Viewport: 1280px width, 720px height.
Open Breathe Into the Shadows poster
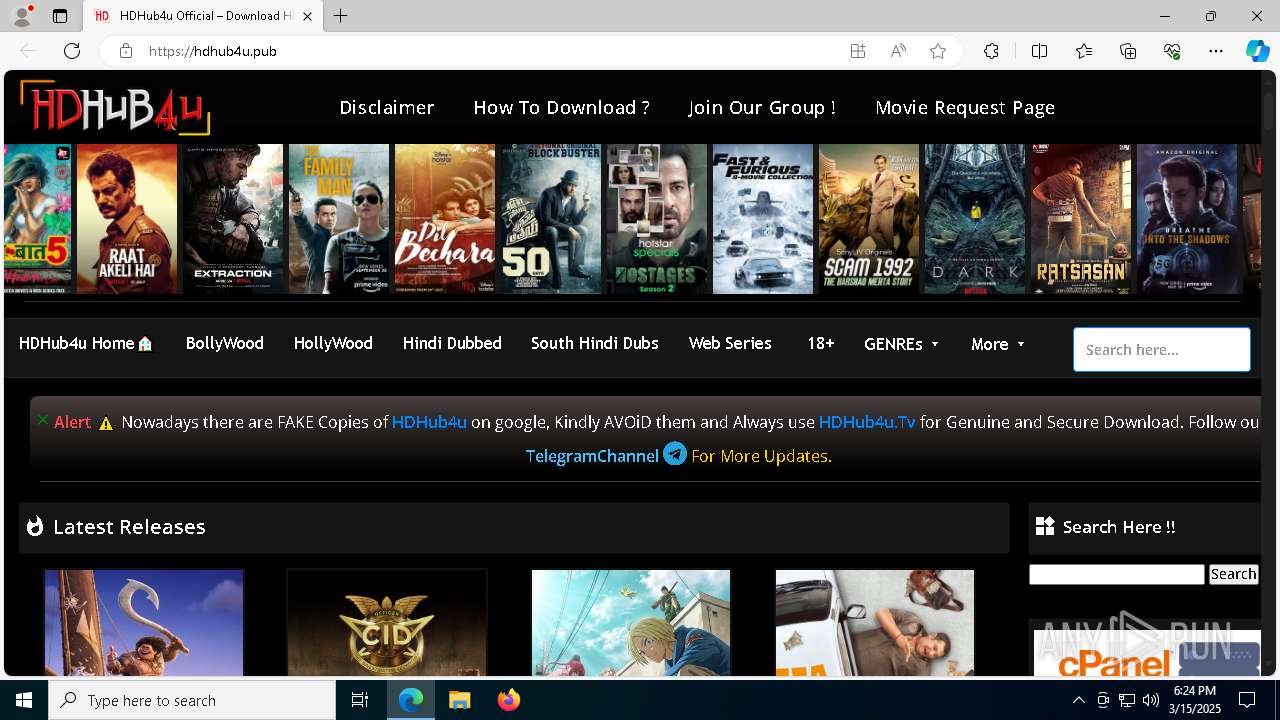1187,219
